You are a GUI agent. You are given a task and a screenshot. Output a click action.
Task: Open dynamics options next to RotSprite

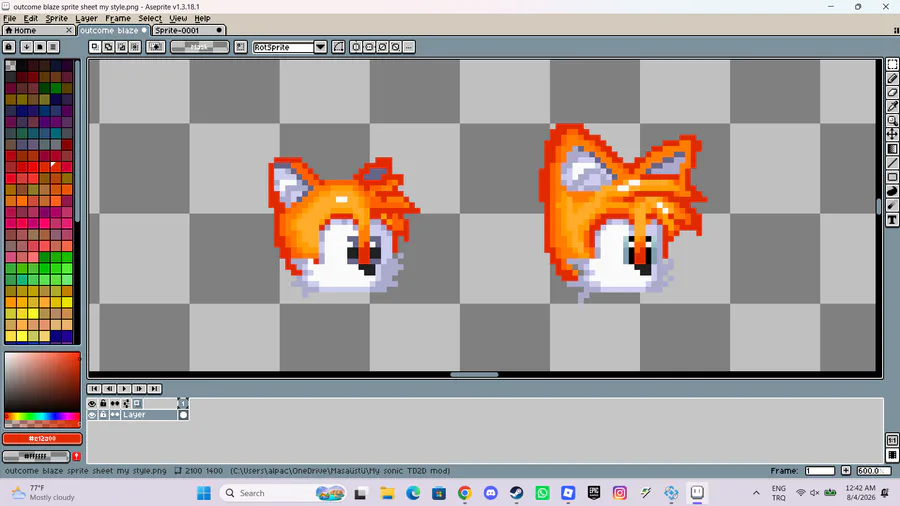[339, 47]
